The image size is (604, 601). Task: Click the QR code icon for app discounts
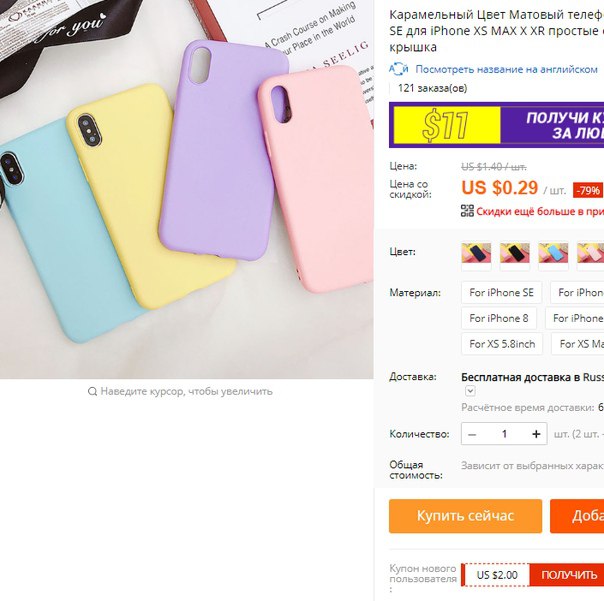coord(467,211)
